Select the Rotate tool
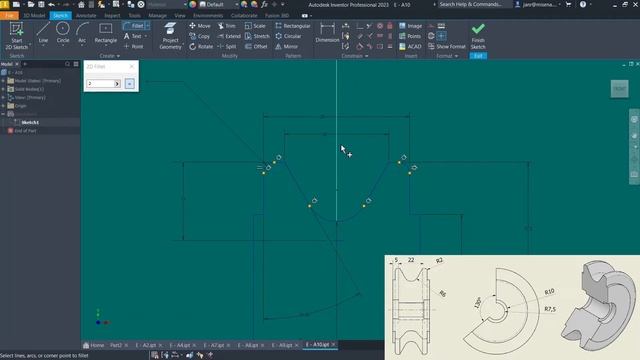 201,47
